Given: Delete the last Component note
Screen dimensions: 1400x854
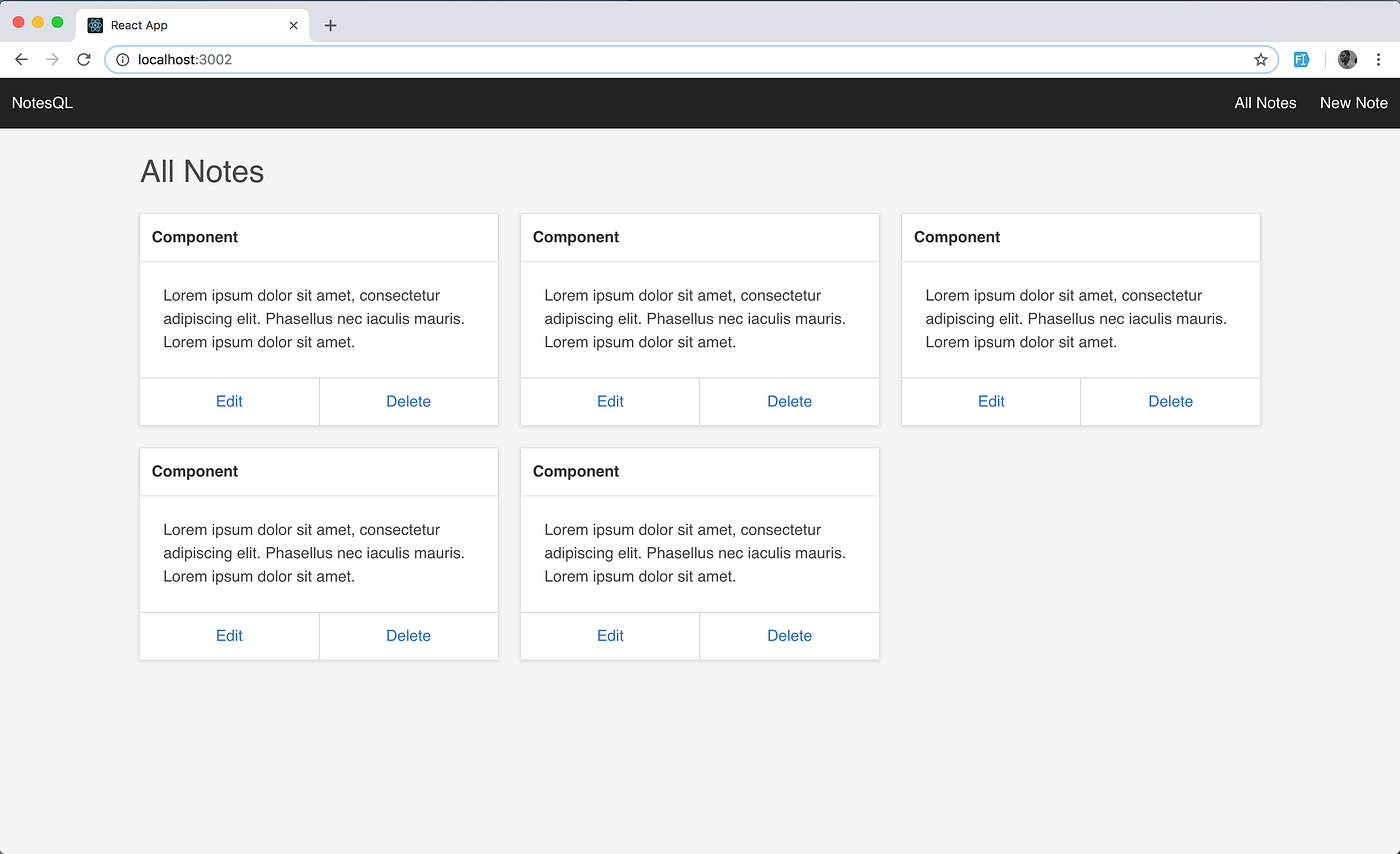Looking at the screenshot, I should click(789, 635).
